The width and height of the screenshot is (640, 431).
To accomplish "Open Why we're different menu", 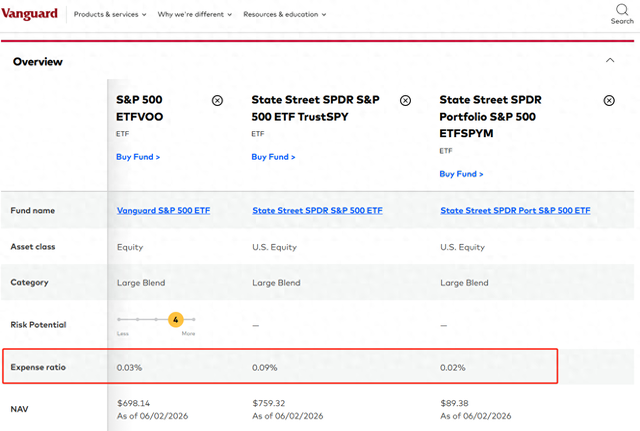I will coord(195,14).
